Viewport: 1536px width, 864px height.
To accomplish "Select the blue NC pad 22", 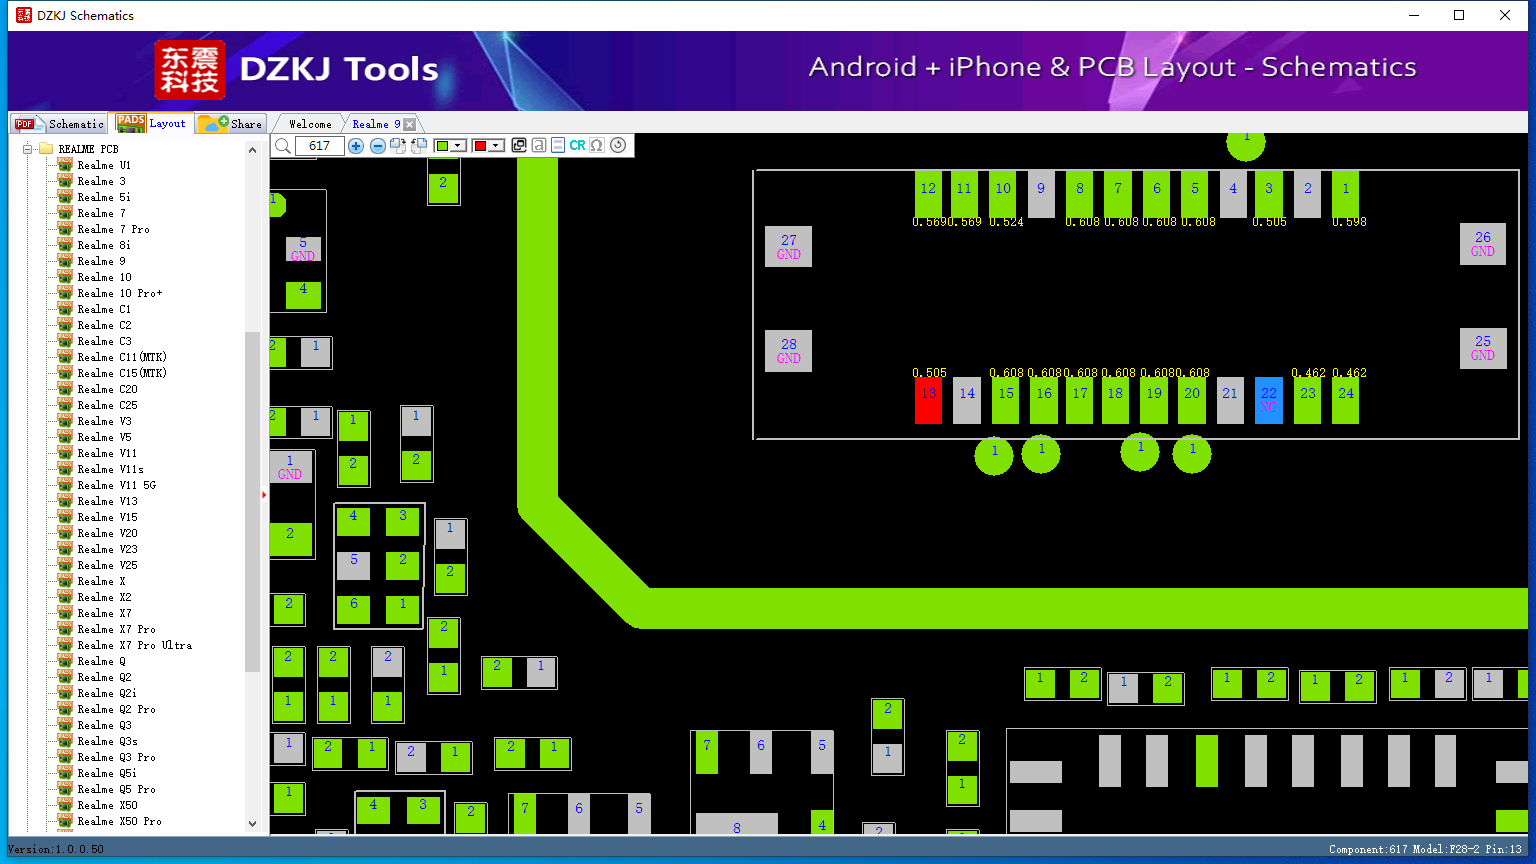I will point(1268,400).
